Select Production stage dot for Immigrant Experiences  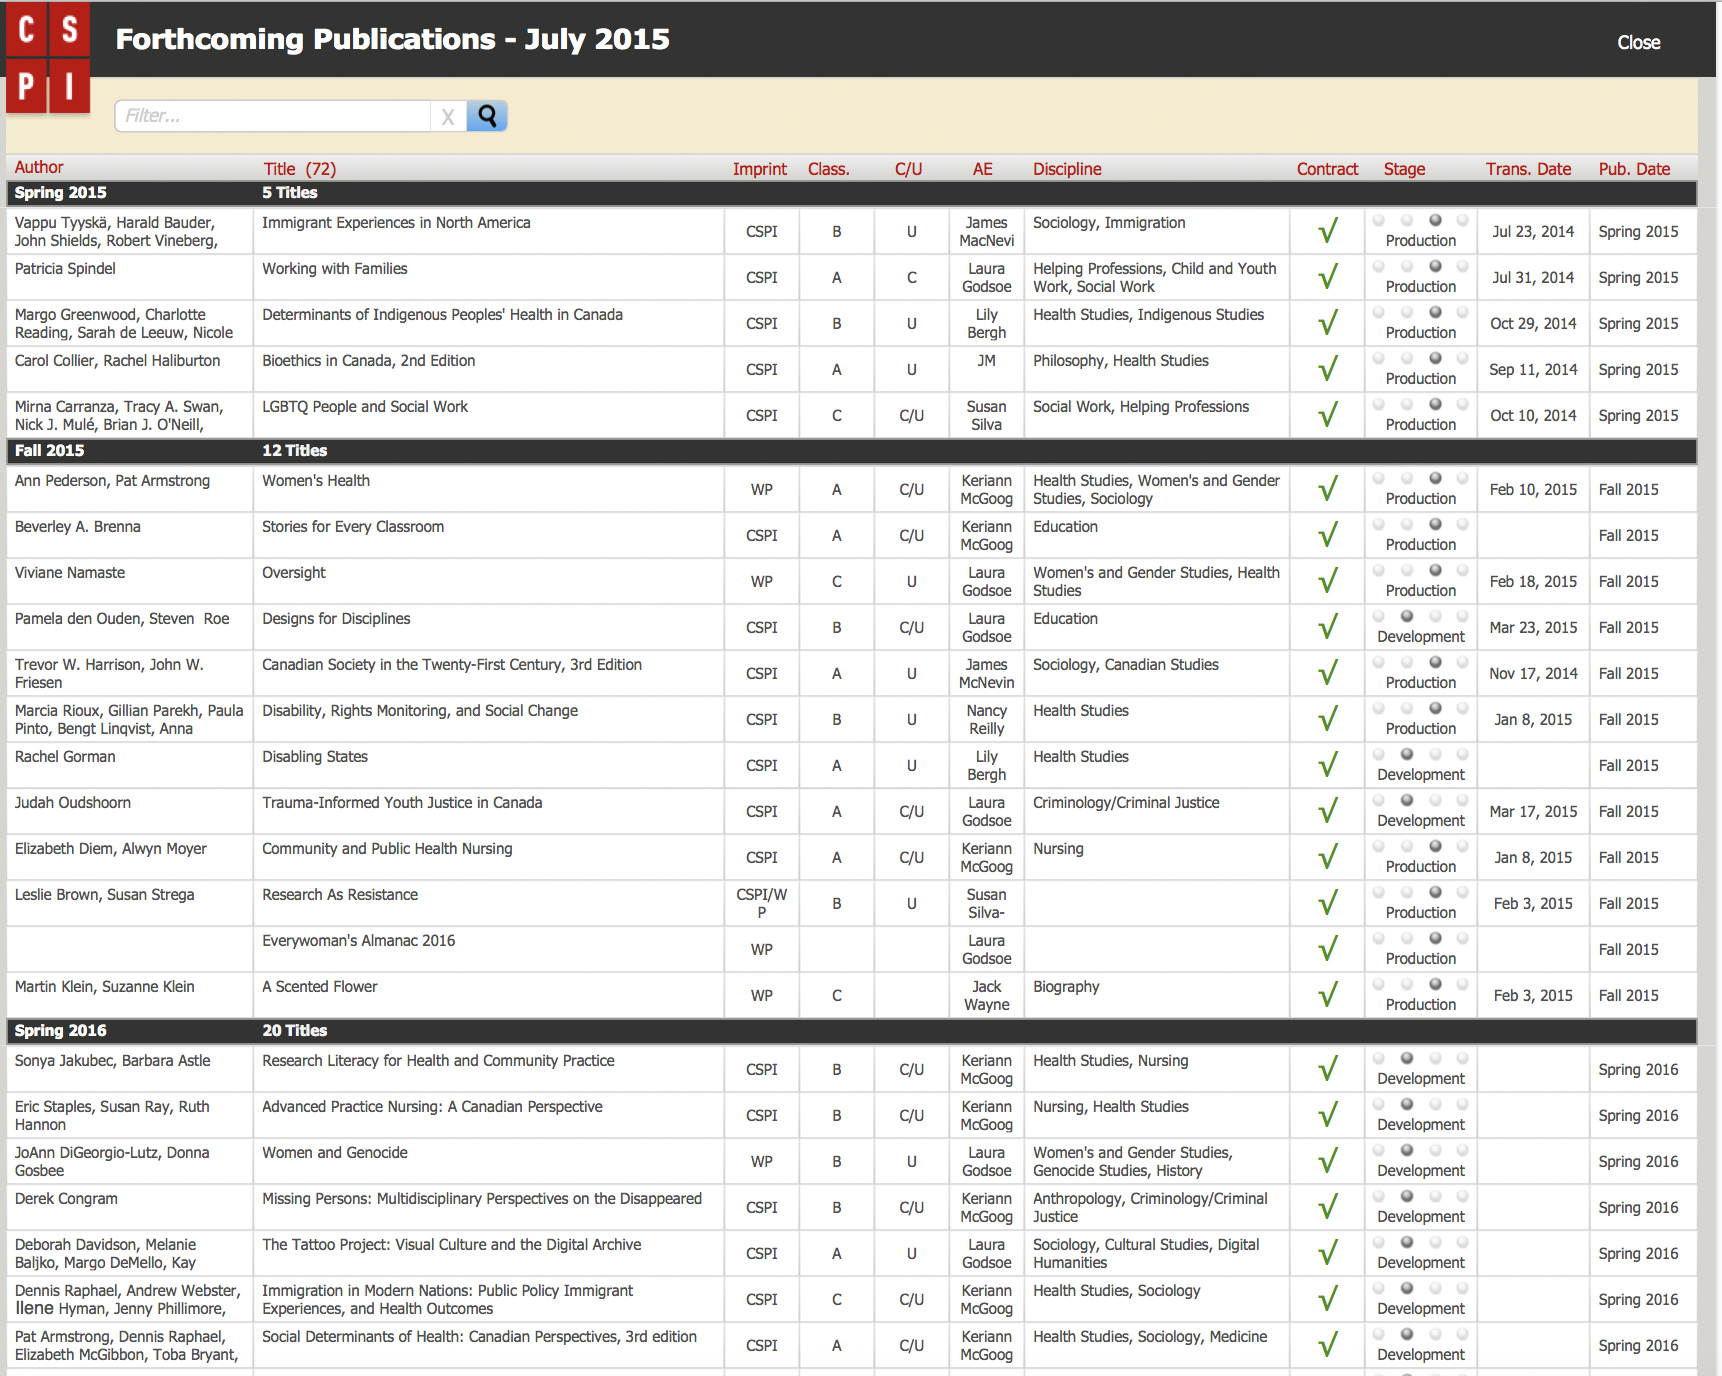pyautogui.click(x=1435, y=220)
